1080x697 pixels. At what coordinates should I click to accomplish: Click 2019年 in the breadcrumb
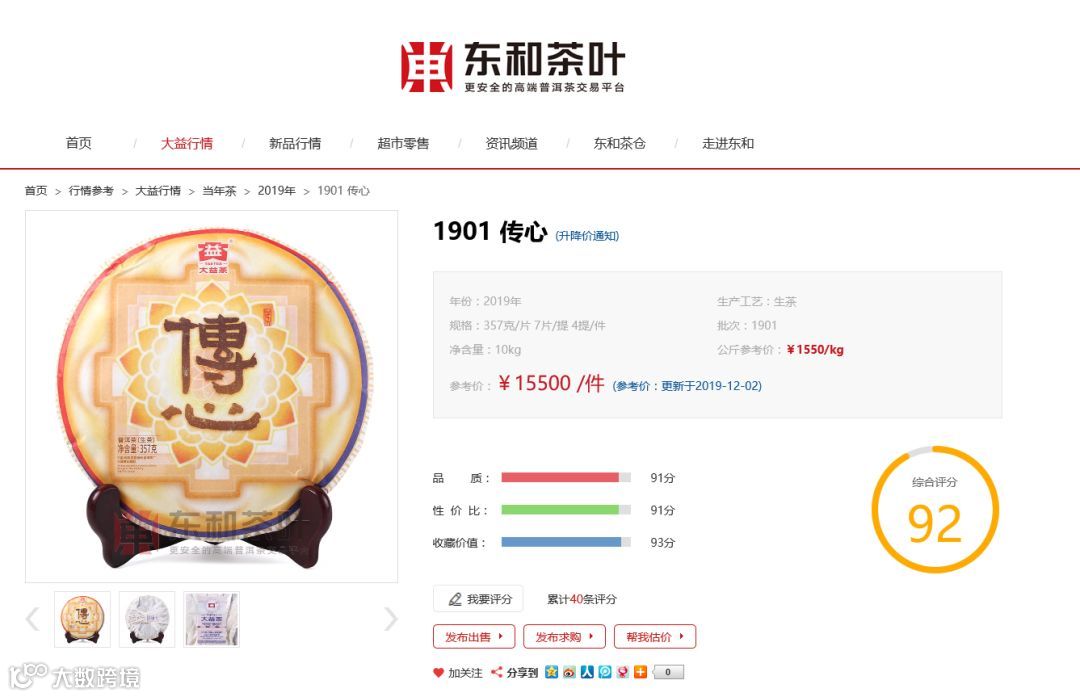[276, 191]
